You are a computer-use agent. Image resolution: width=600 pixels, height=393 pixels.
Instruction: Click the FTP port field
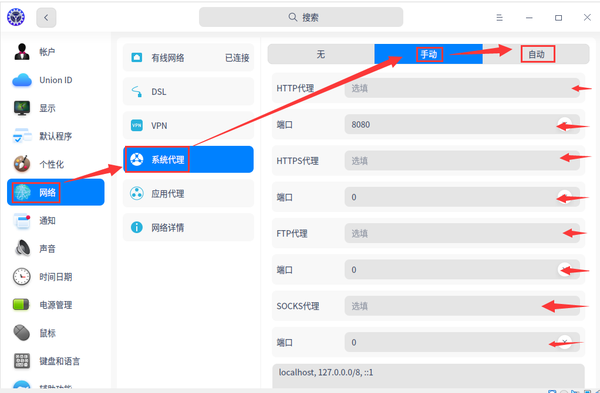(462, 270)
